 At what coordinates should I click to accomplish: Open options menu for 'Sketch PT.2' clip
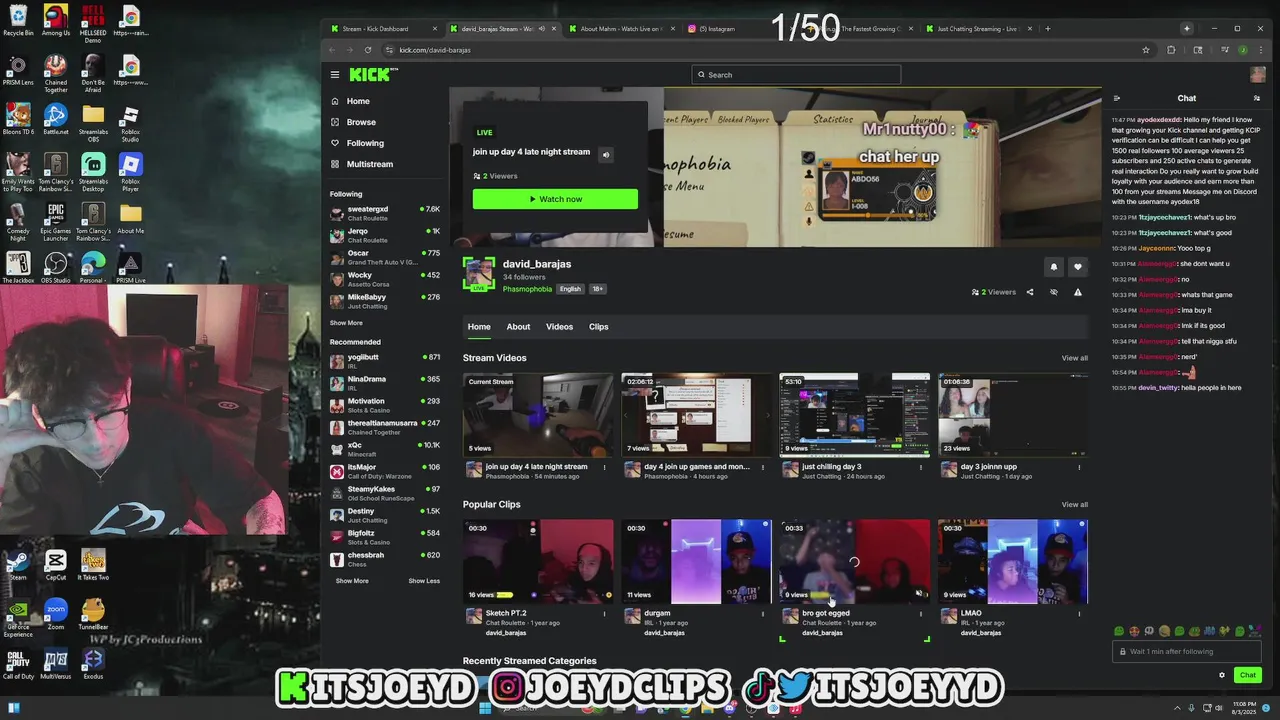coord(604,613)
